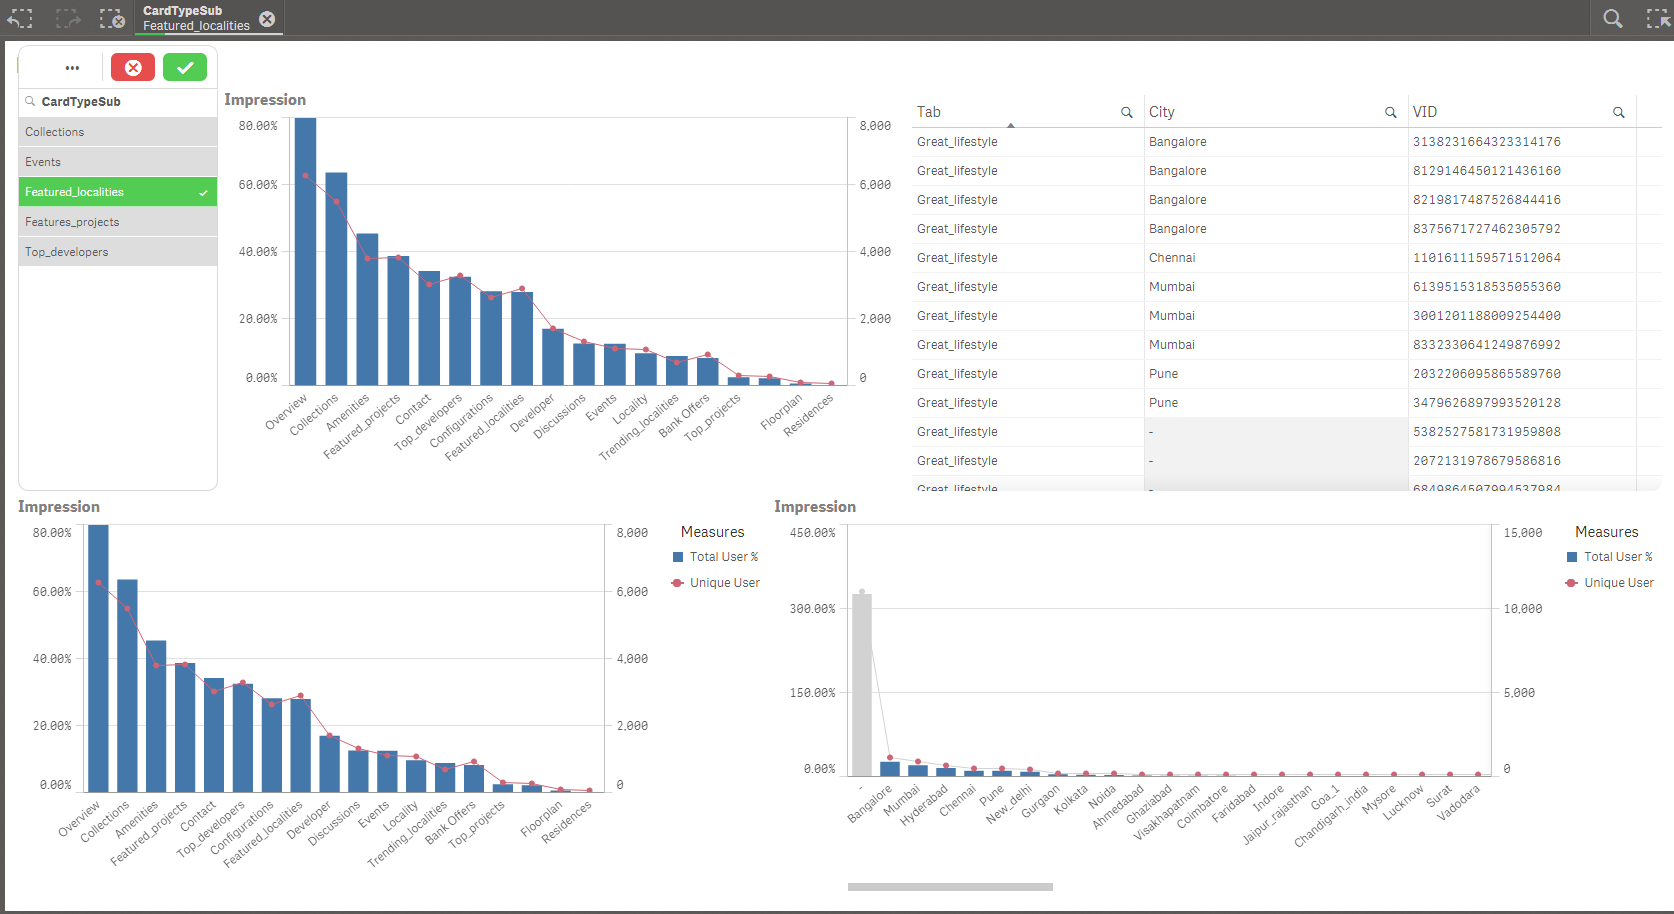Sort table by Tab column header
Screen dimensions: 1674x914
[x=929, y=112]
